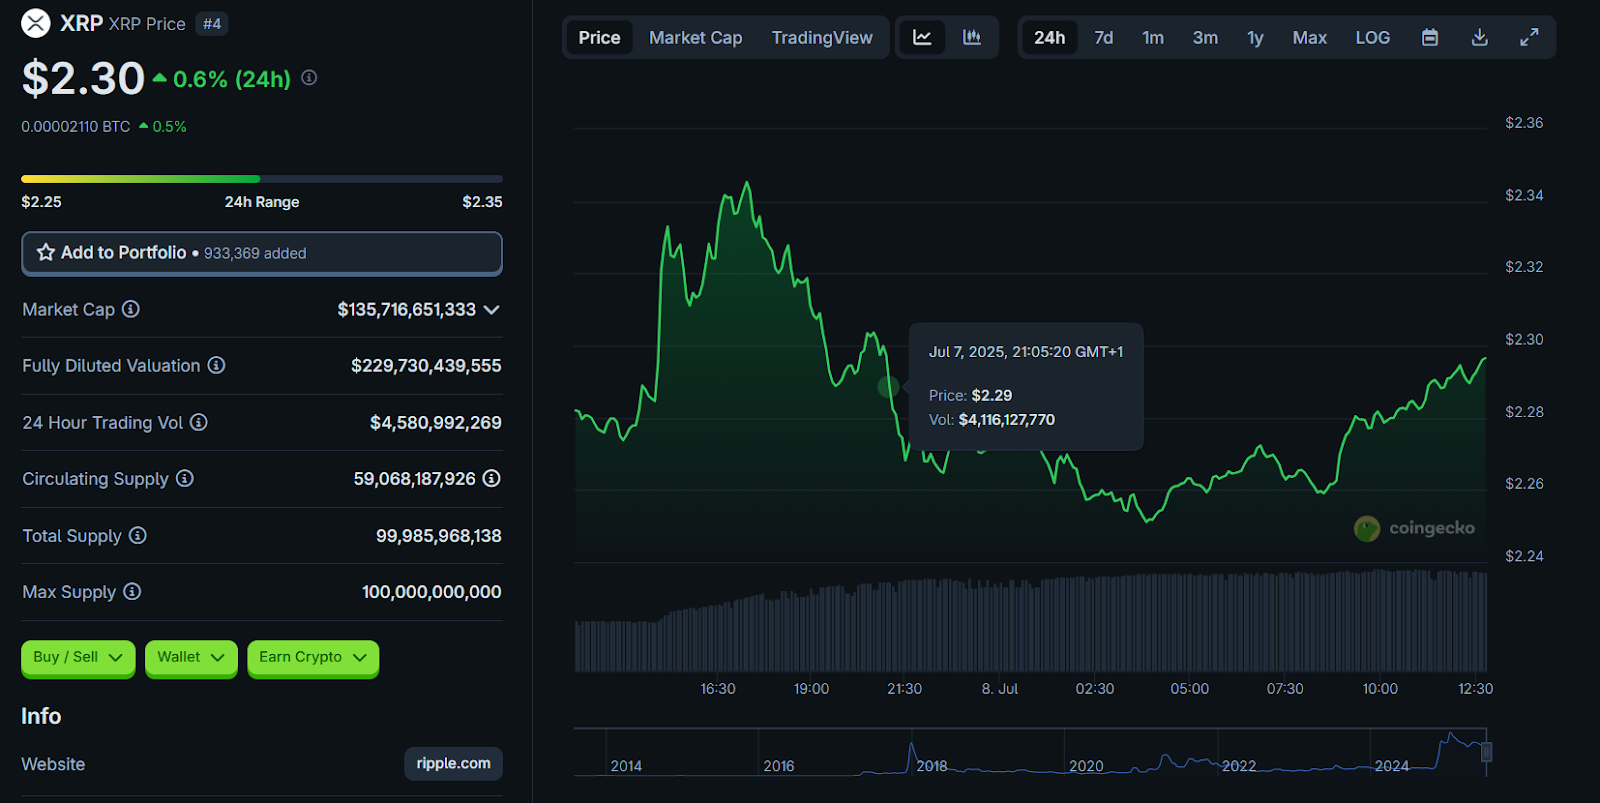The width and height of the screenshot is (1600, 803).
Task: Select 3m time range
Action: [x=1205, y=38]
